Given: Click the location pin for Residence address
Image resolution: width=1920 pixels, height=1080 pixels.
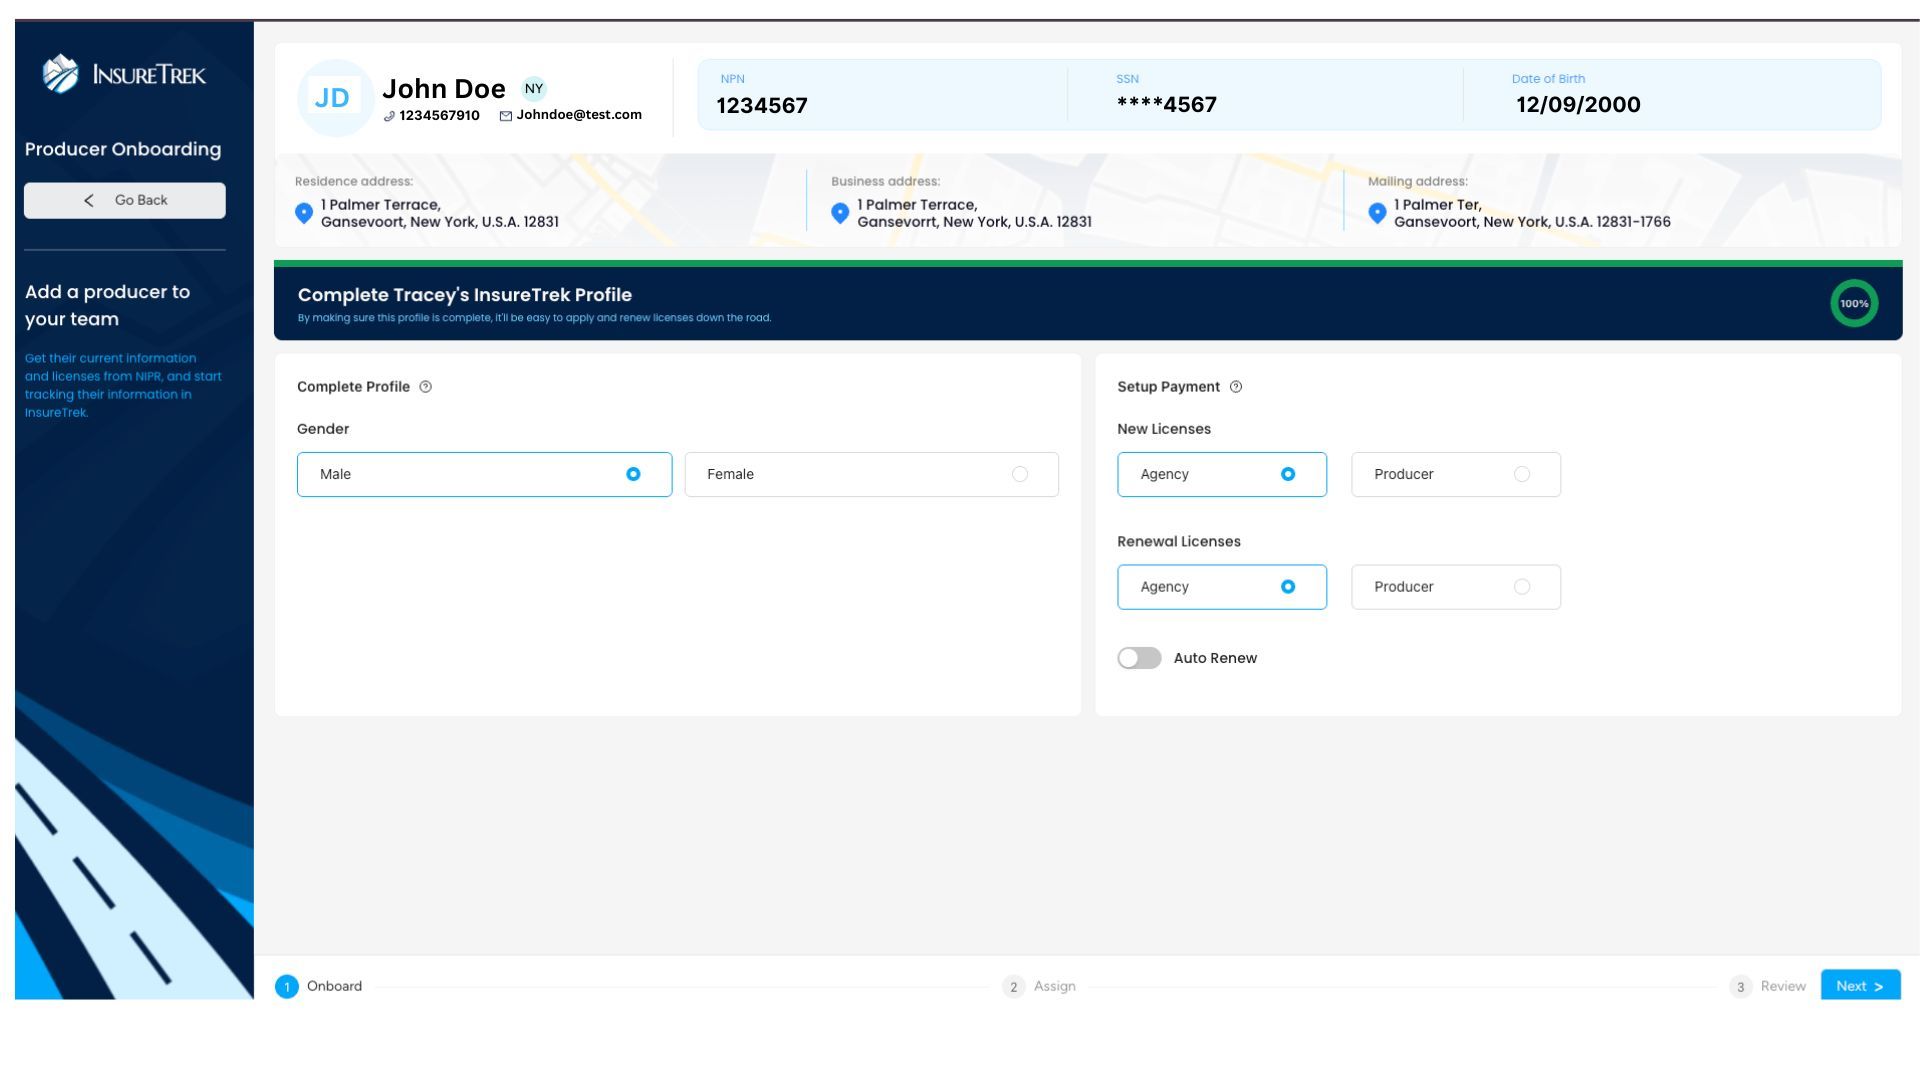Looking at the screenshot, I should tap(304, 212).
